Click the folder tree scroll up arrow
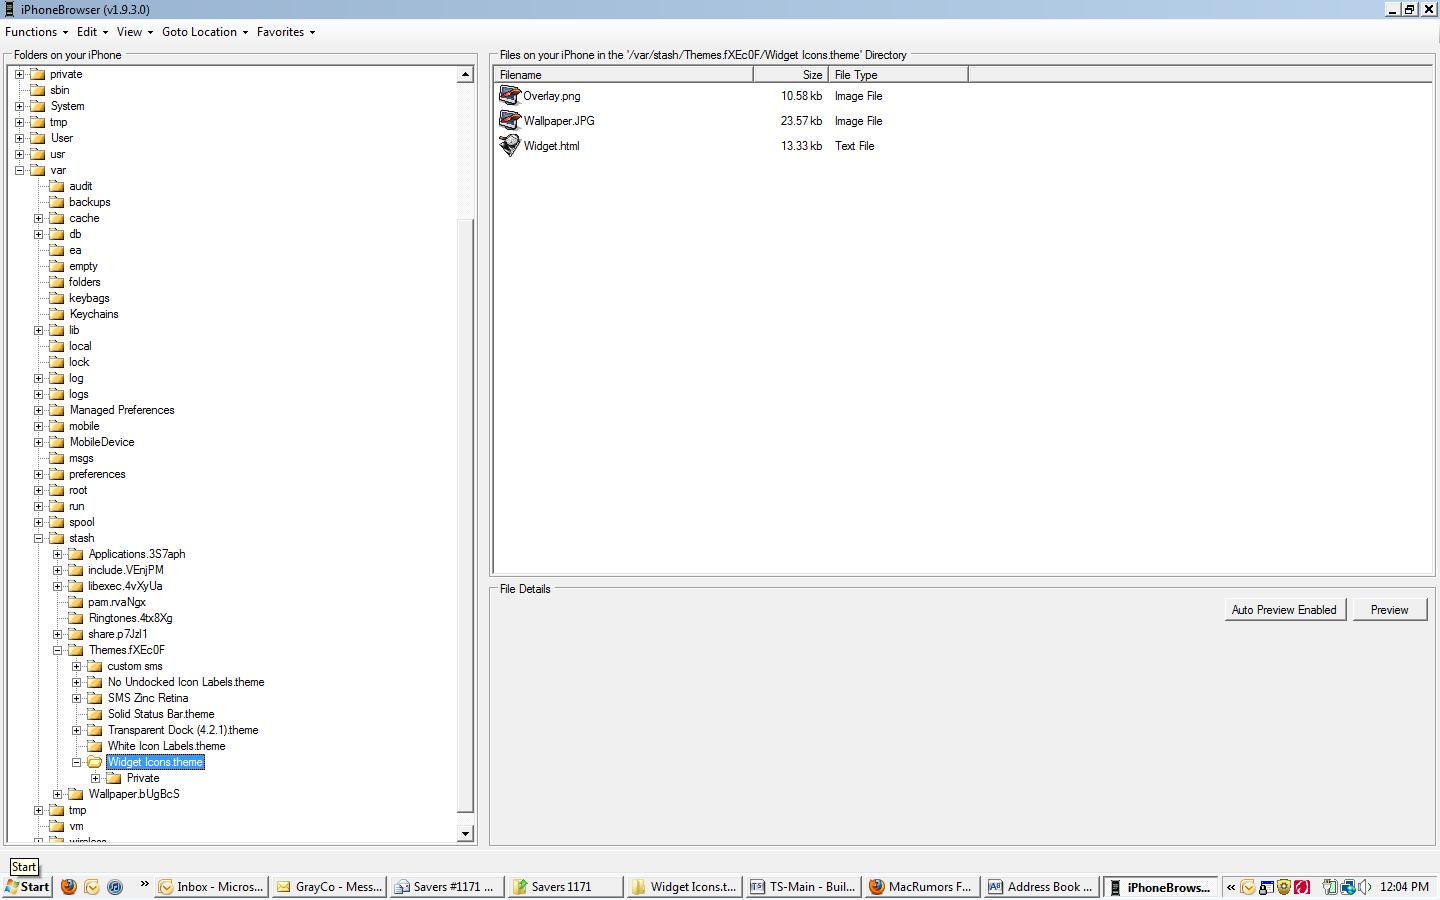The image size is (1440, 900). click(x=465, y=75)
